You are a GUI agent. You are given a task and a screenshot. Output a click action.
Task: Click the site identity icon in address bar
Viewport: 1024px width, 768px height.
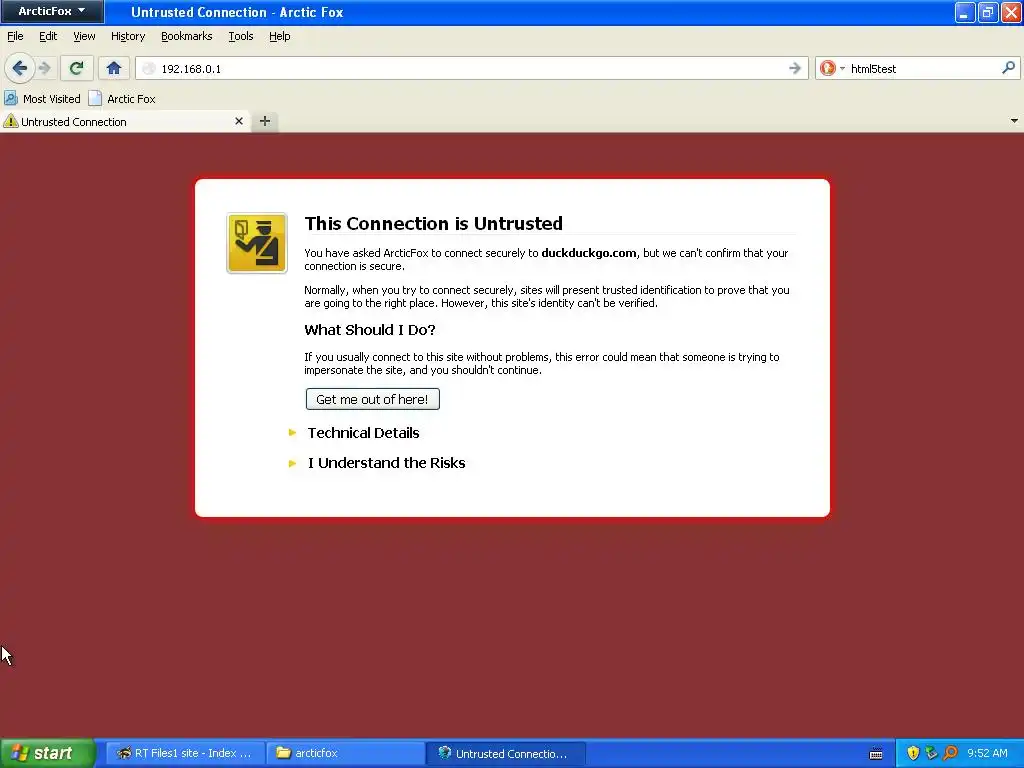point(149,69)
